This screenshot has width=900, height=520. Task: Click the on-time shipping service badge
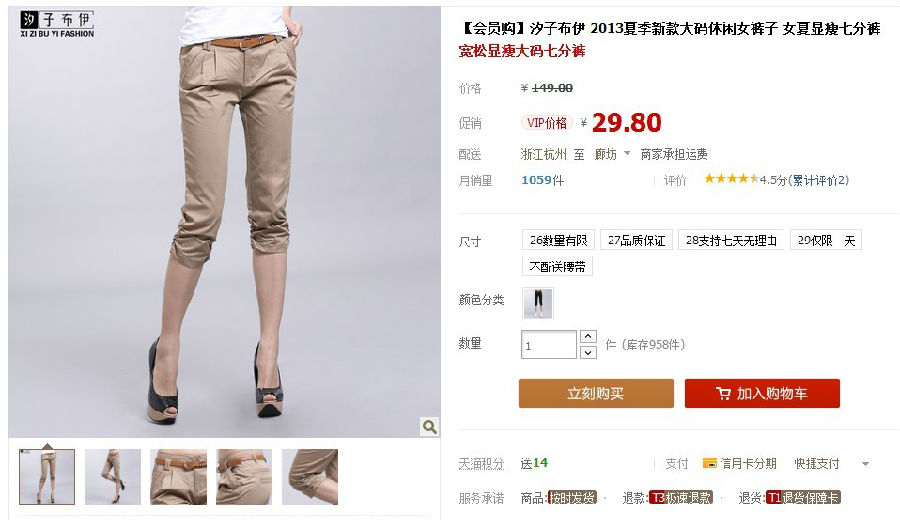click(572, 498)
